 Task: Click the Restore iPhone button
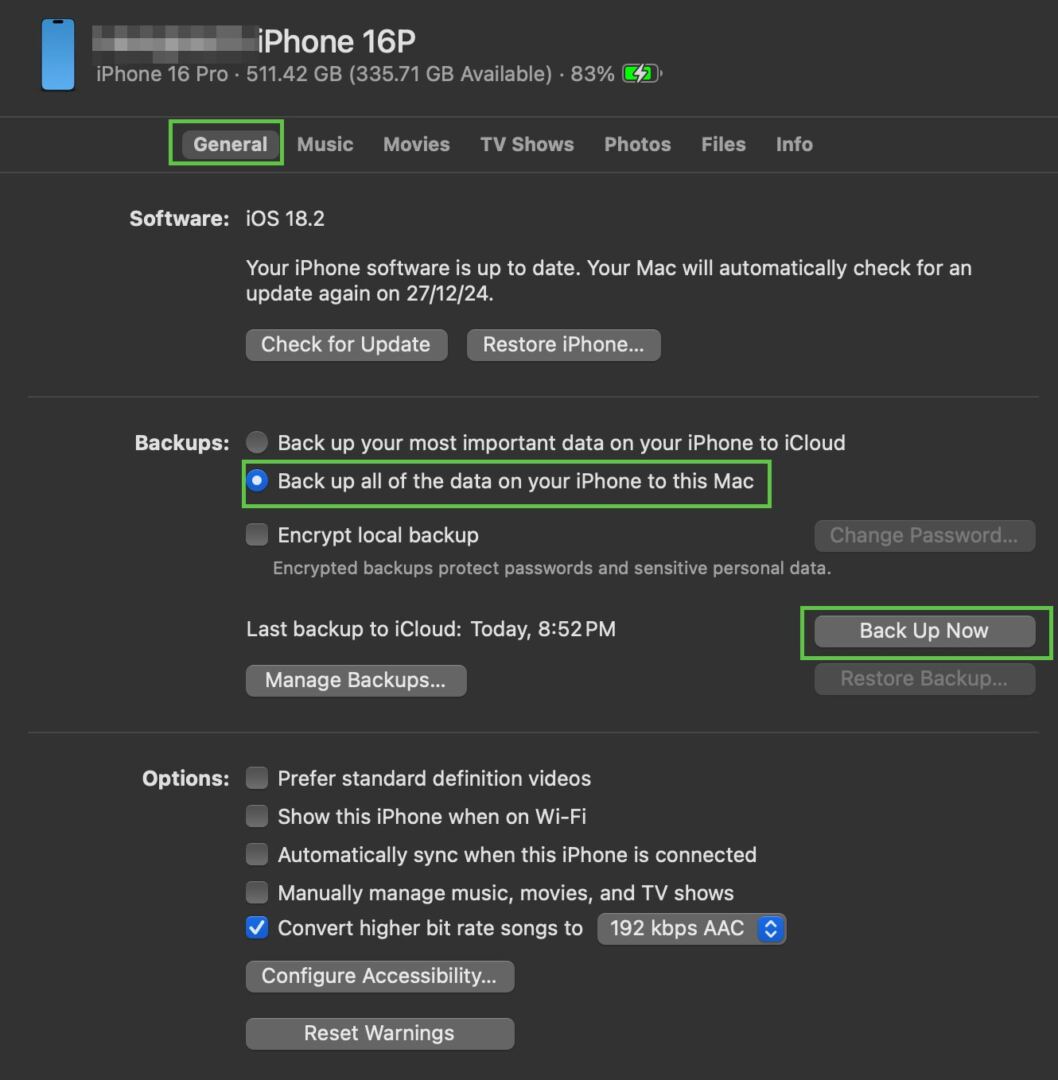pos(563,345)
